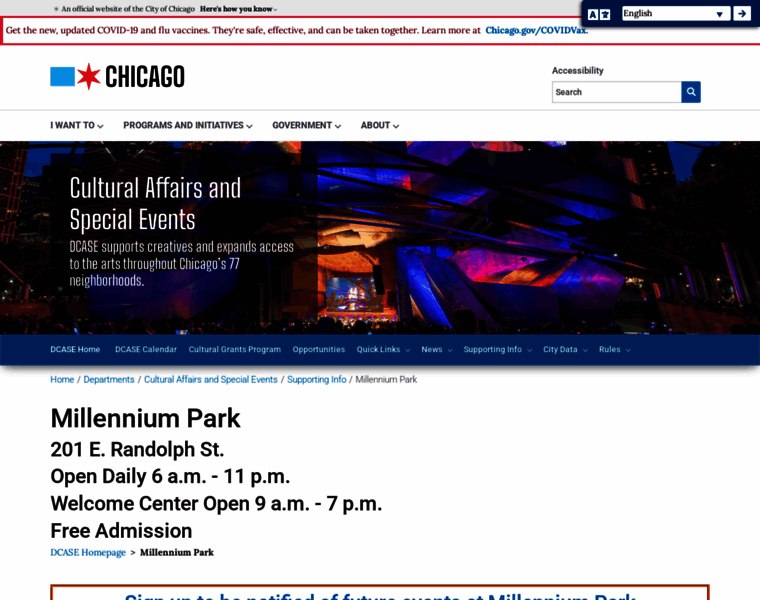
Task: Open Opportunities page
Action: pos(318,349)
